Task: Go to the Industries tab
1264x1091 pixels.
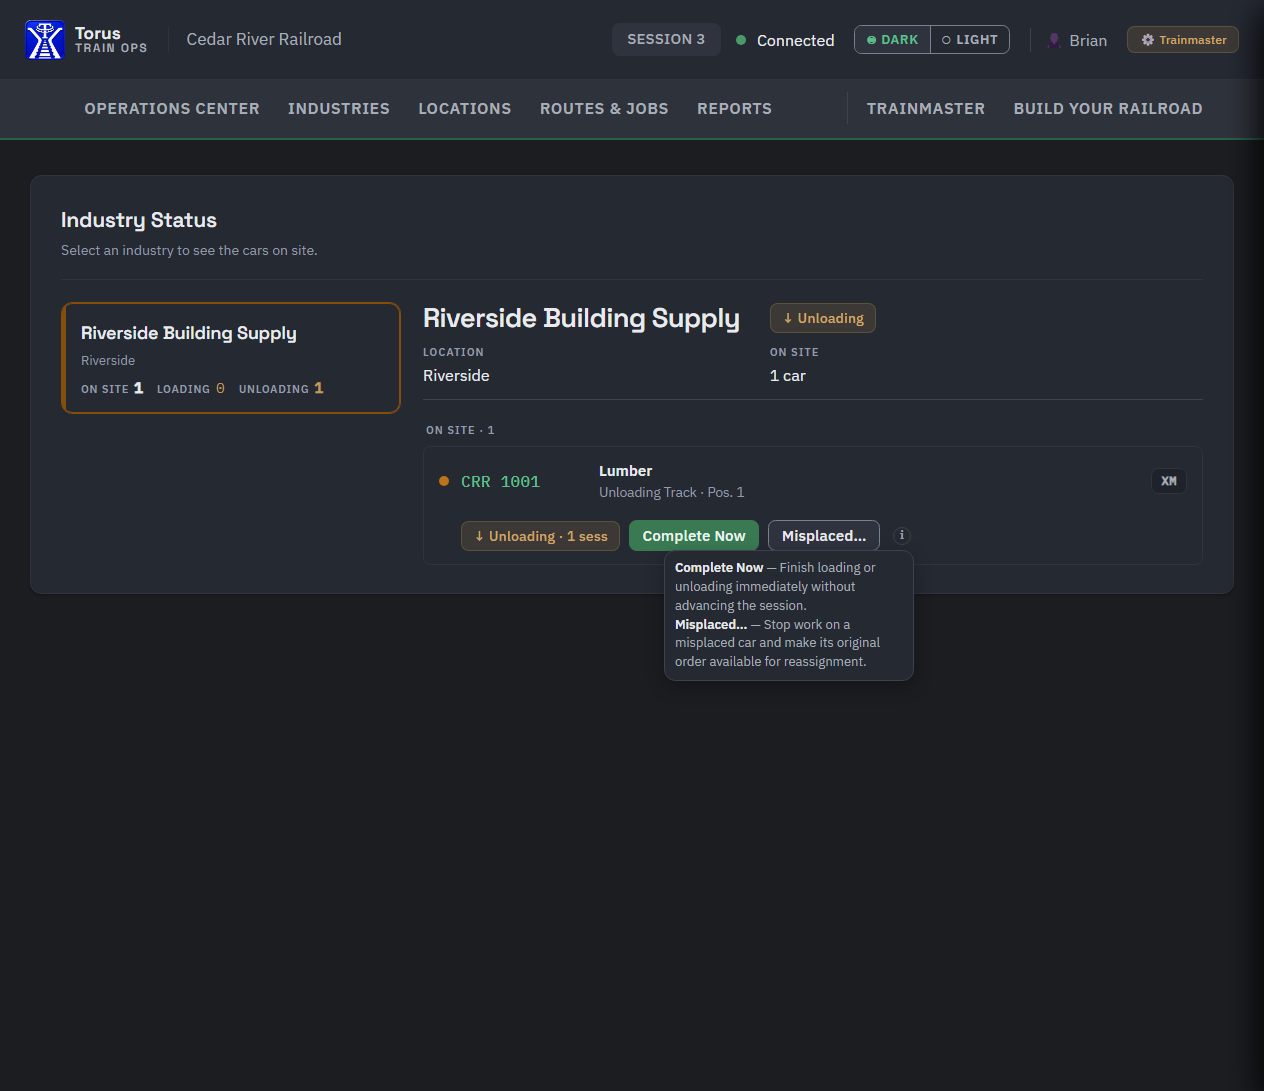Action: tap(339, 109)
